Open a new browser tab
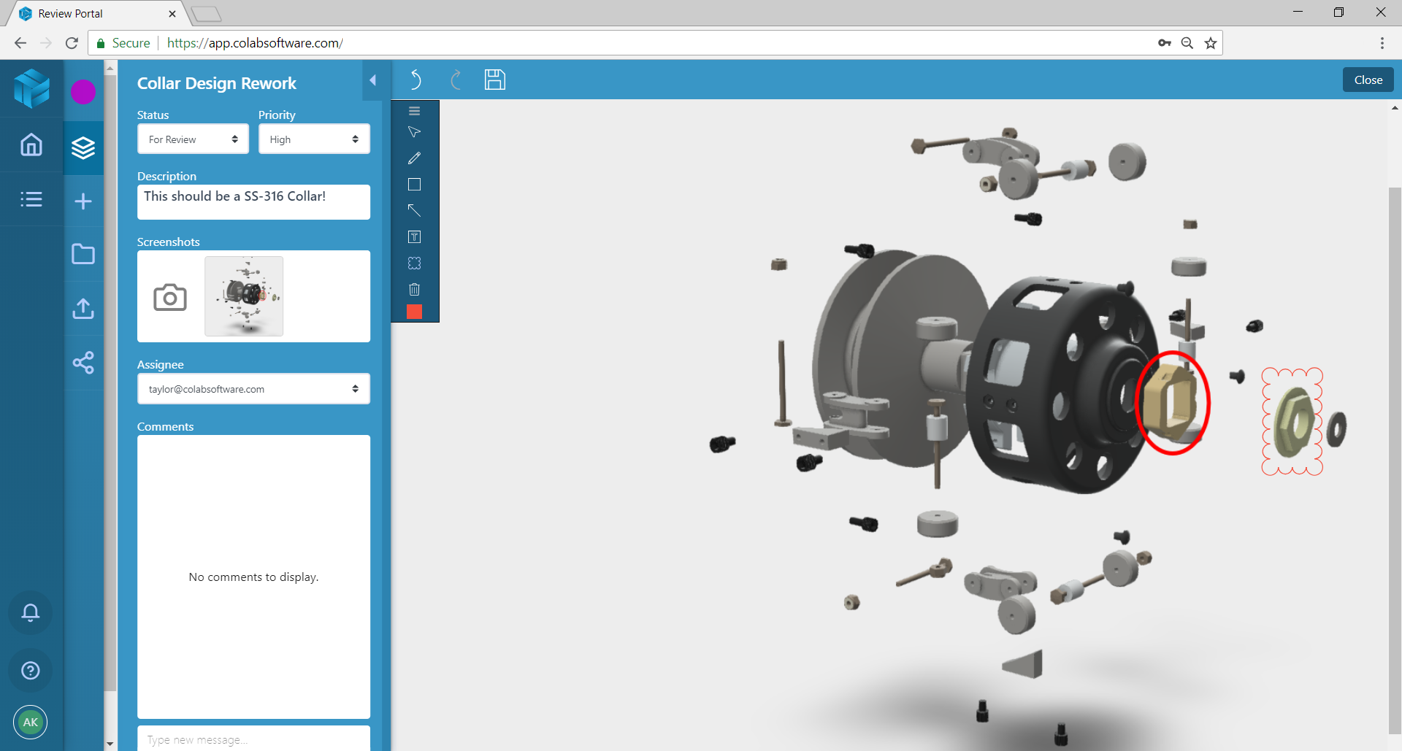The image size is (1402, 751). (206, 14)
